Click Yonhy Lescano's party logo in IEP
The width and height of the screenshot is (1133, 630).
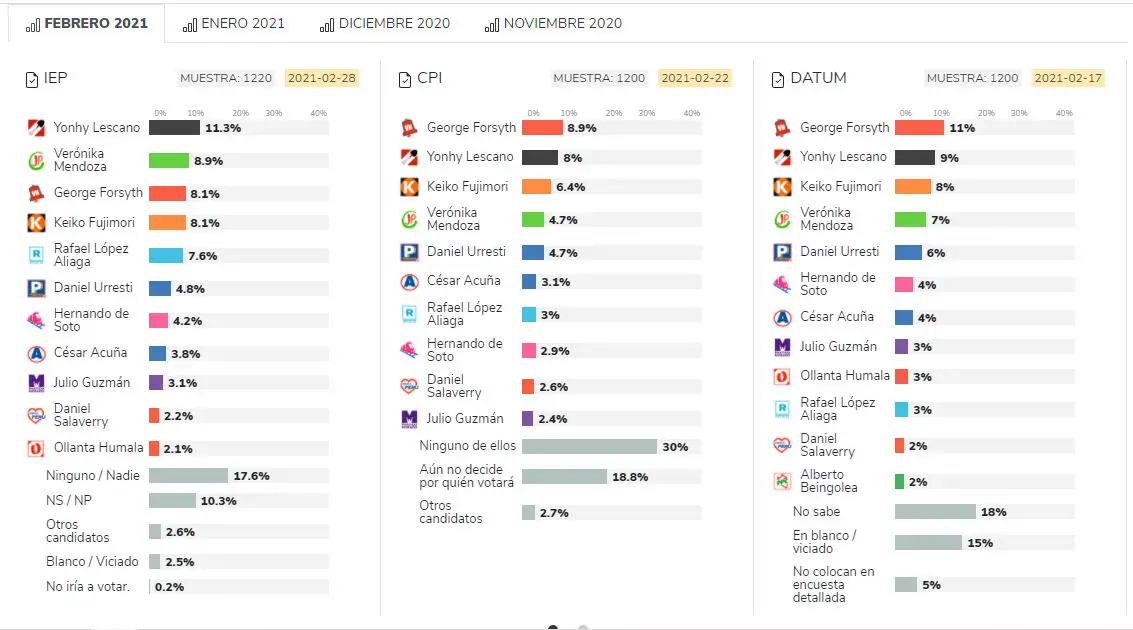tap(36, 128)
